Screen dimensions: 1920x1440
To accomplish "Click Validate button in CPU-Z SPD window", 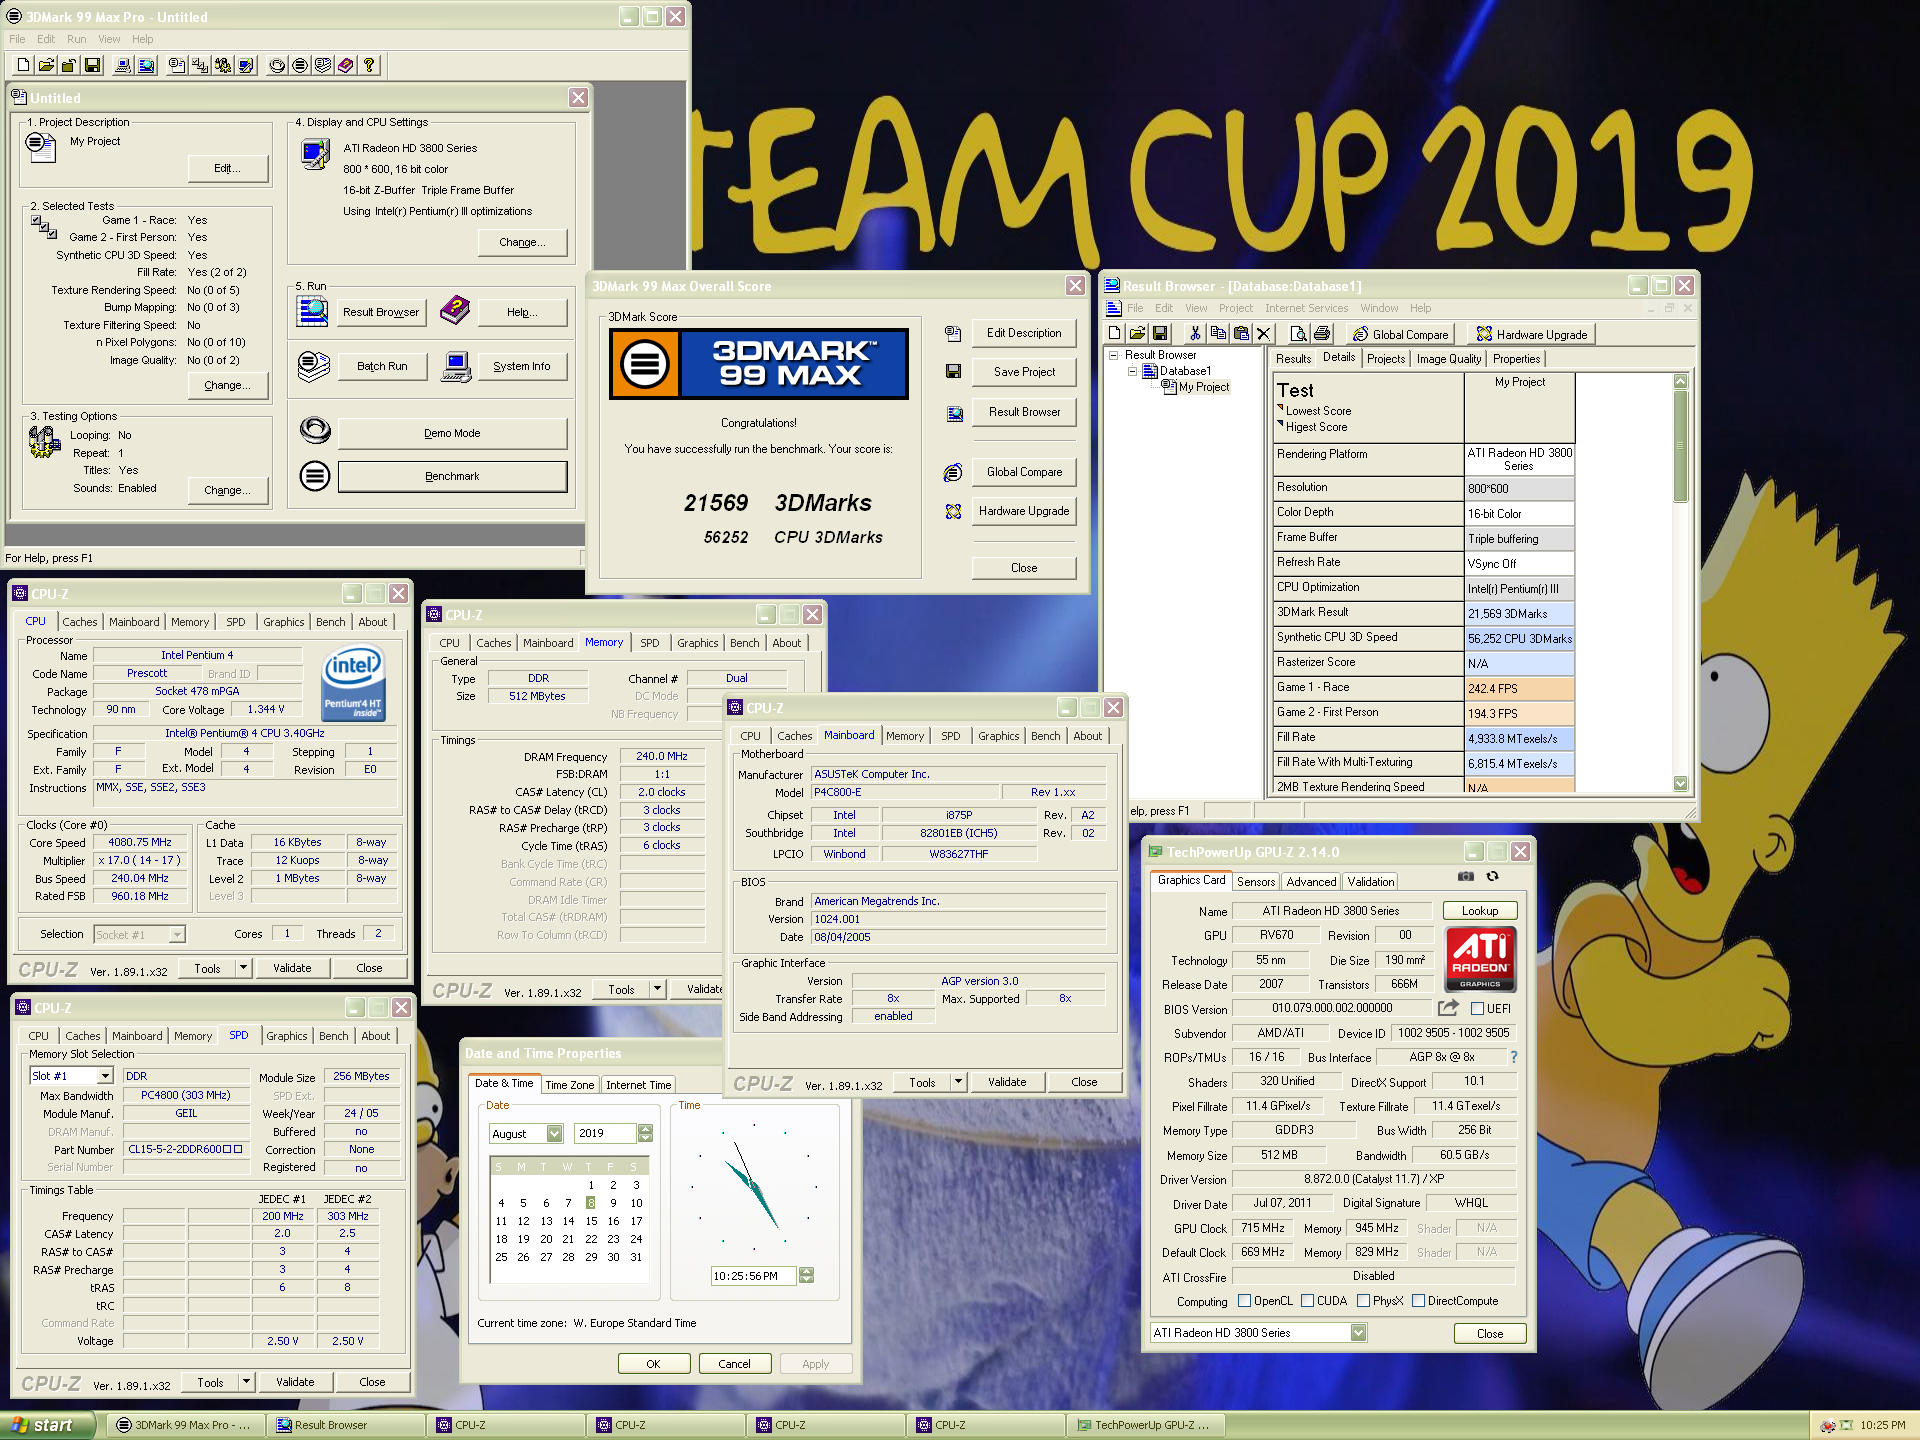I will [x=295, y=1382].
